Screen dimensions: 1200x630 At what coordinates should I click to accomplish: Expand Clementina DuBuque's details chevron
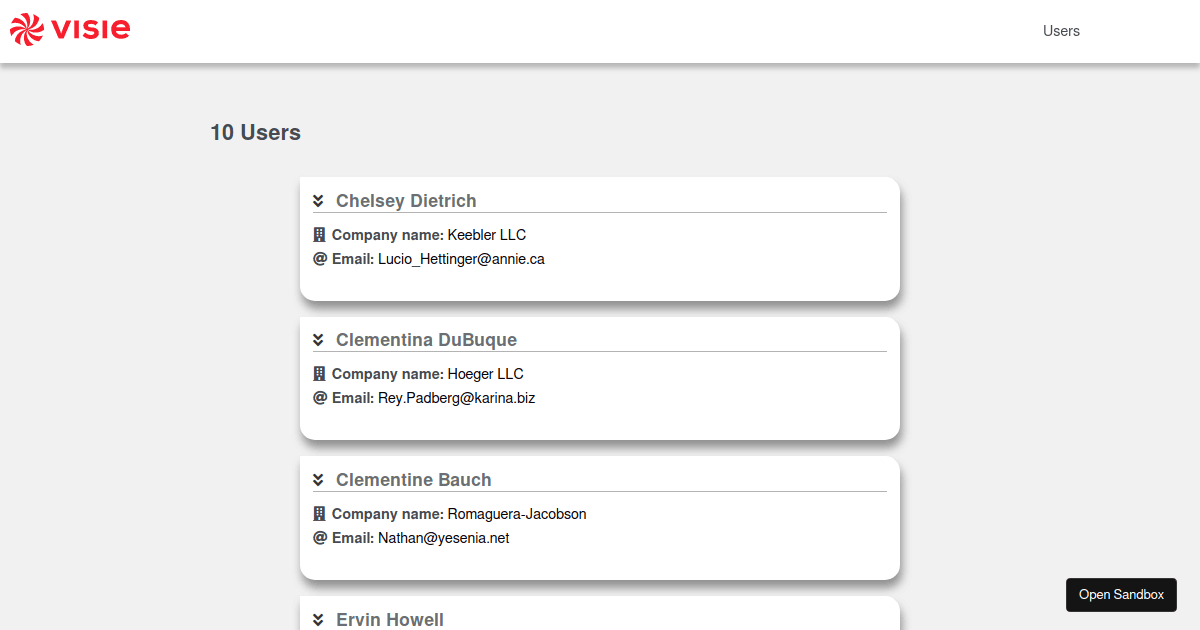[318, 340]
